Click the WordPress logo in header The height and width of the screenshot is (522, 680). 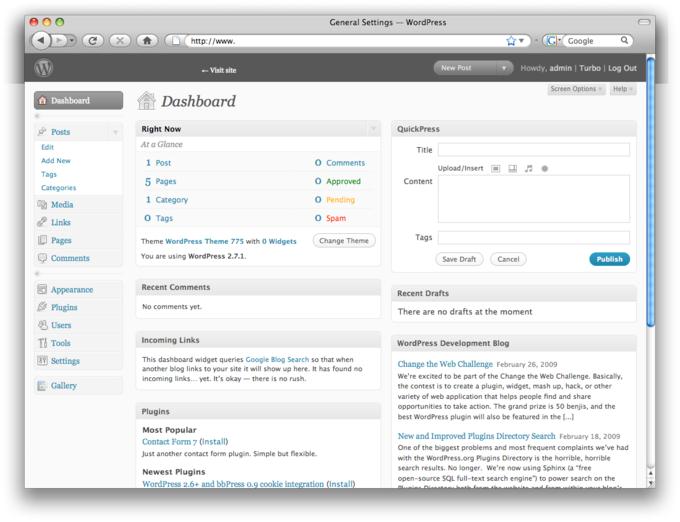tap(43, 68)
